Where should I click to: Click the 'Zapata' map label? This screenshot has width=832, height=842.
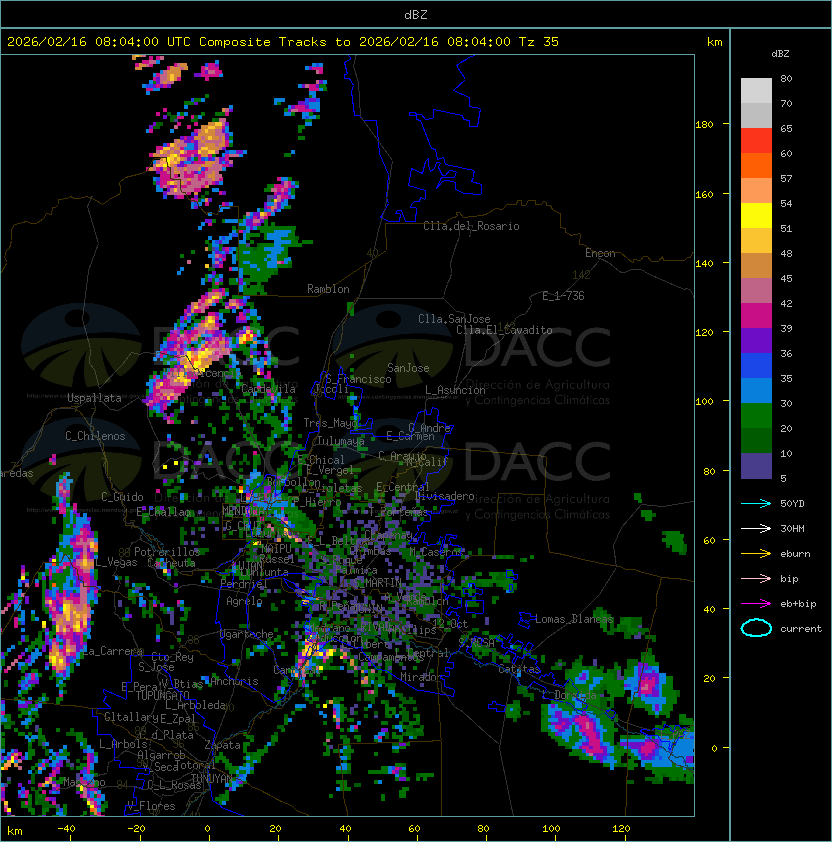tap(222, 745)
